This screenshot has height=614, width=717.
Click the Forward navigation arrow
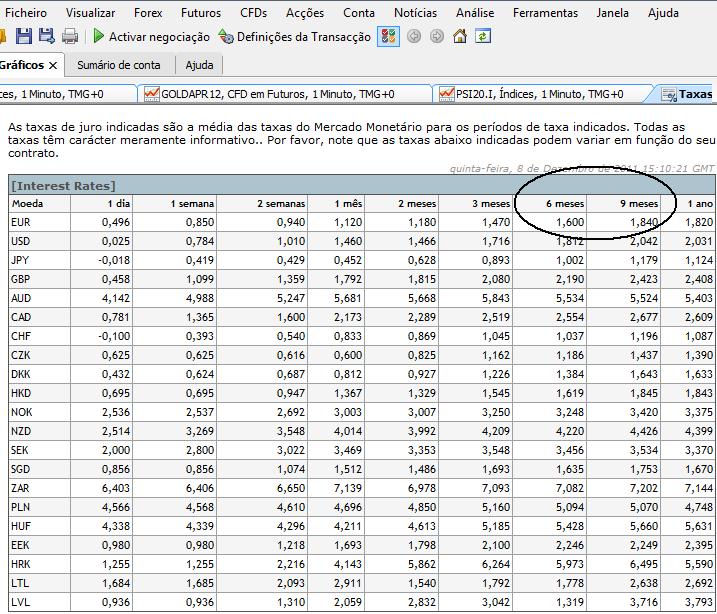coord(437,36)
